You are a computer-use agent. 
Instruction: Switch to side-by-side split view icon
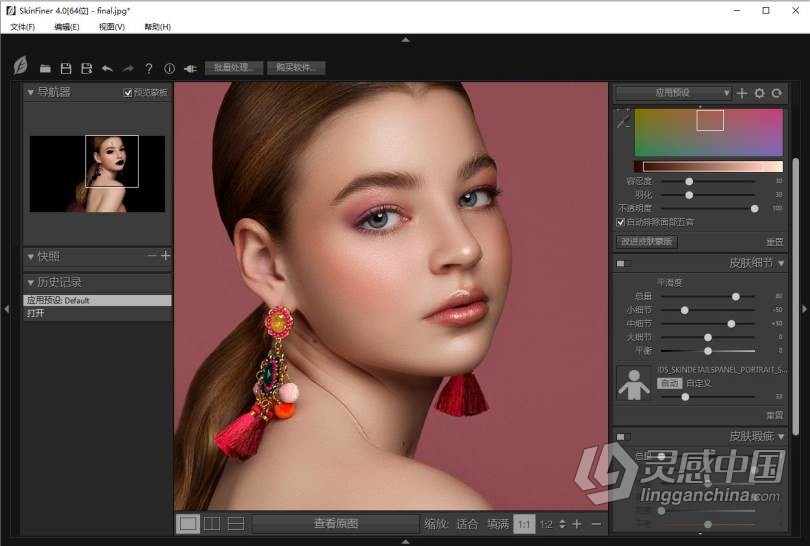(212, 523)
